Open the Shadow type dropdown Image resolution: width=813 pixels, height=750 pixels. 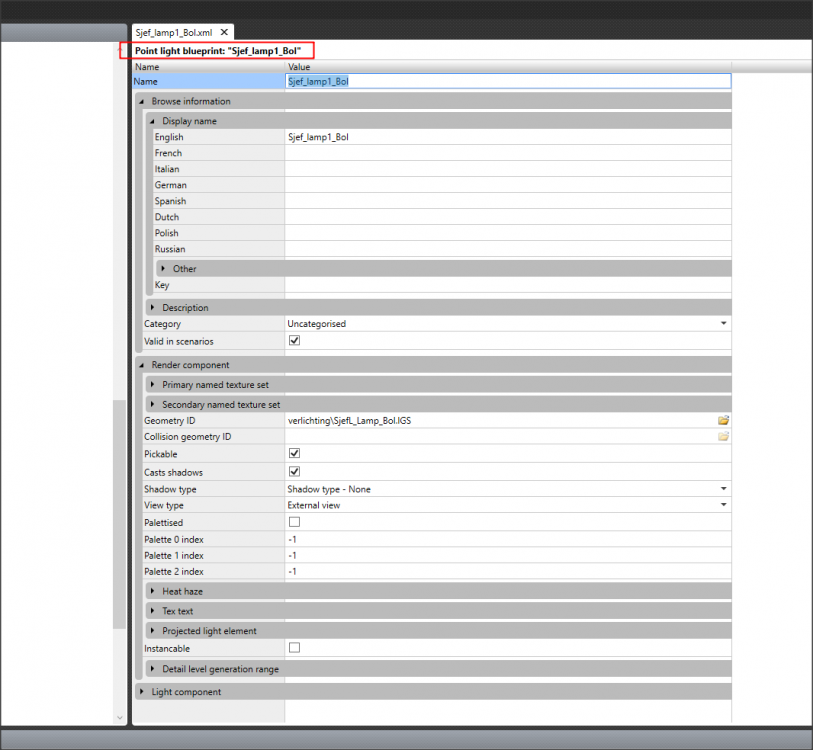coord(723,489)
